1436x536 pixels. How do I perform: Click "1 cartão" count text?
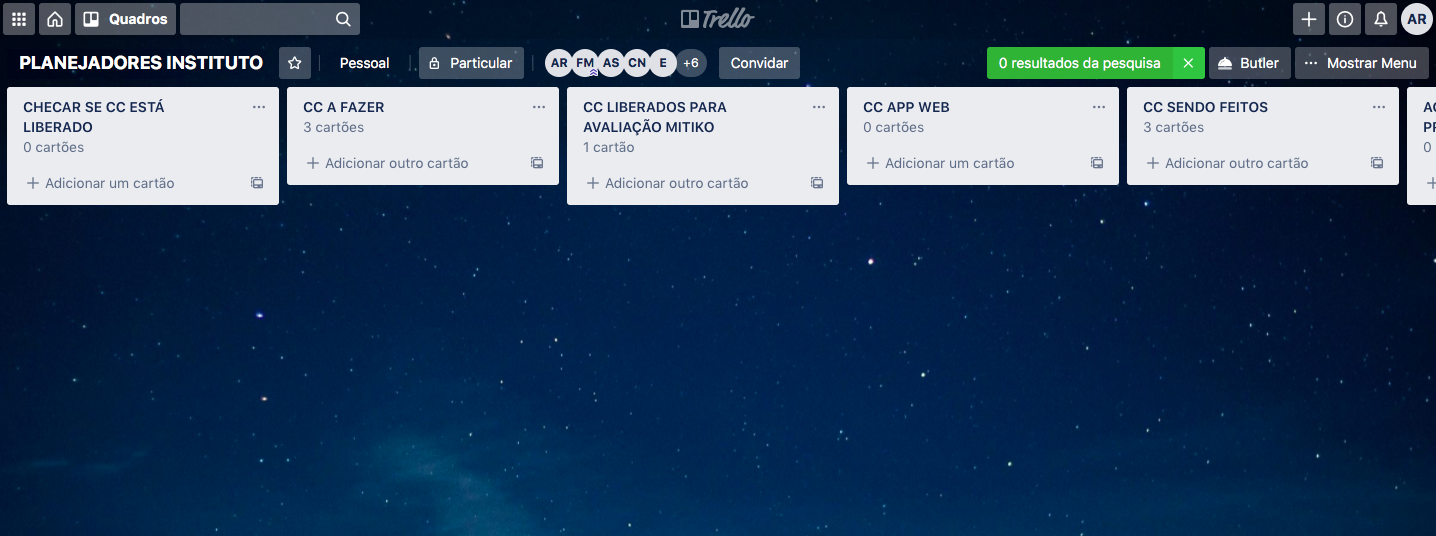[609, 147]
